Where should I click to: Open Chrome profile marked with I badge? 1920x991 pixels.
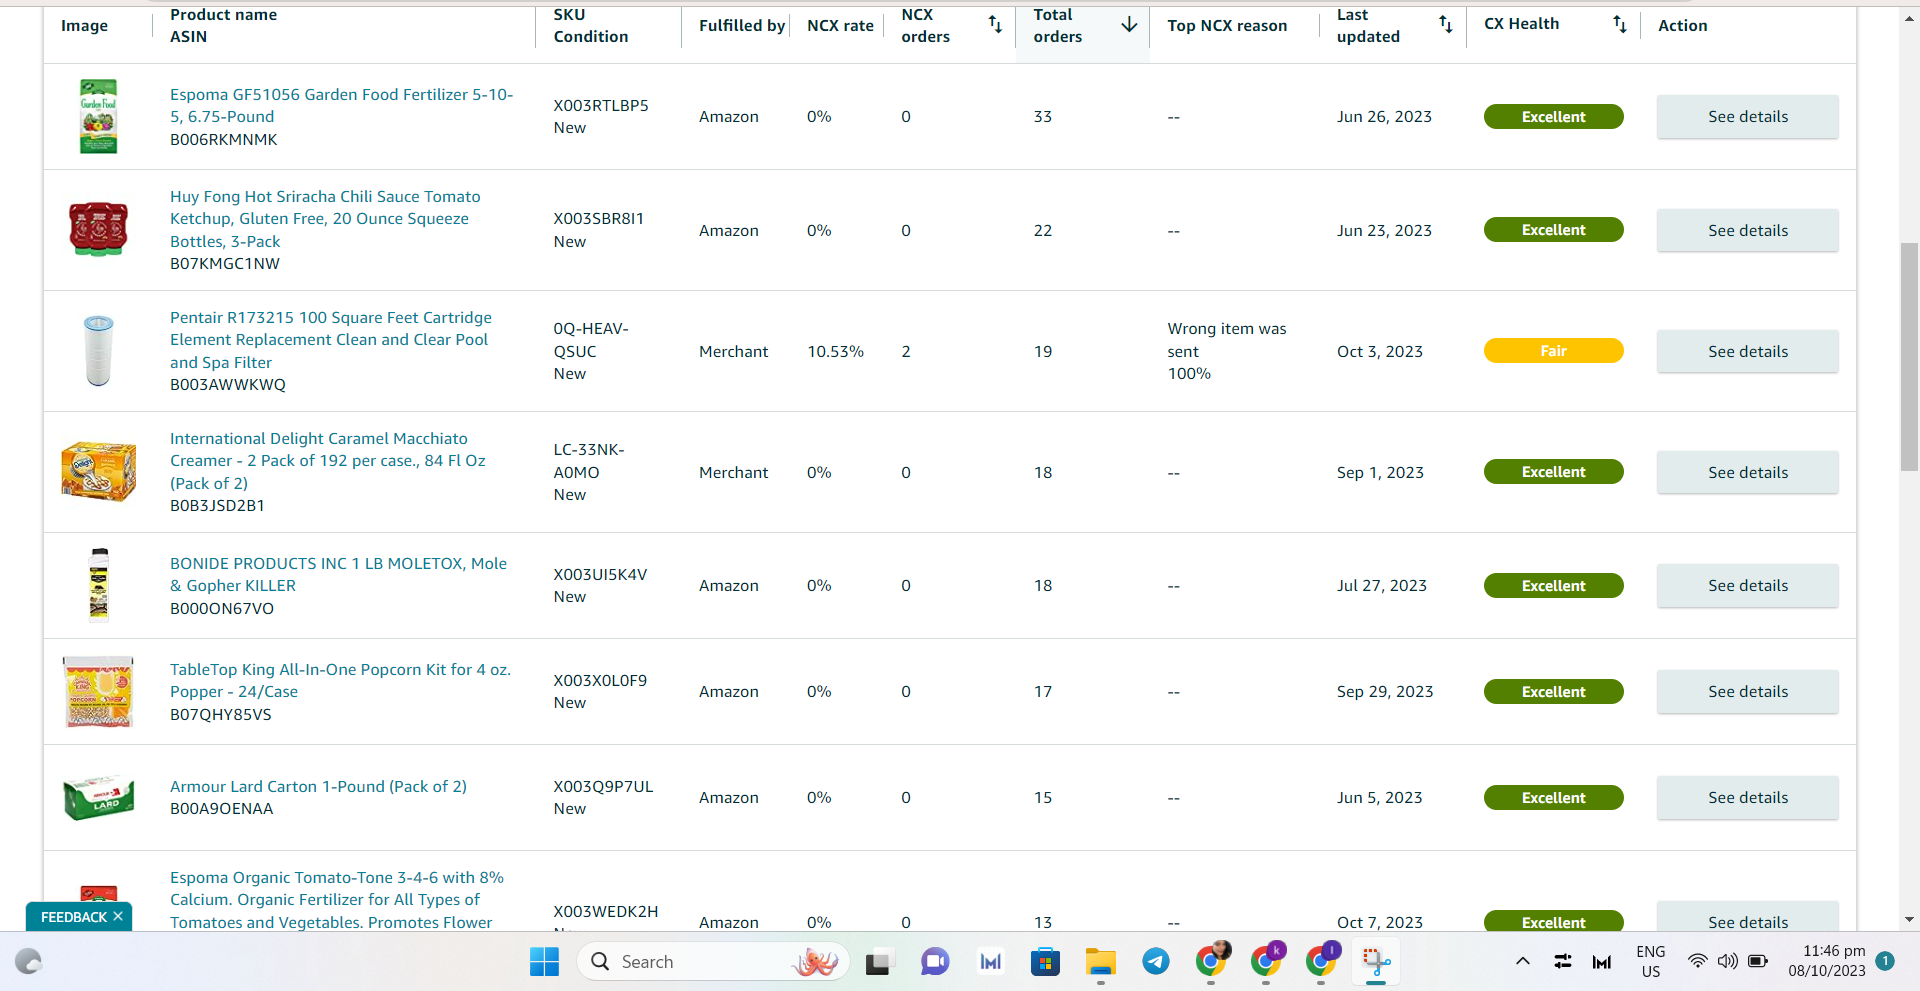(1321, 962)
